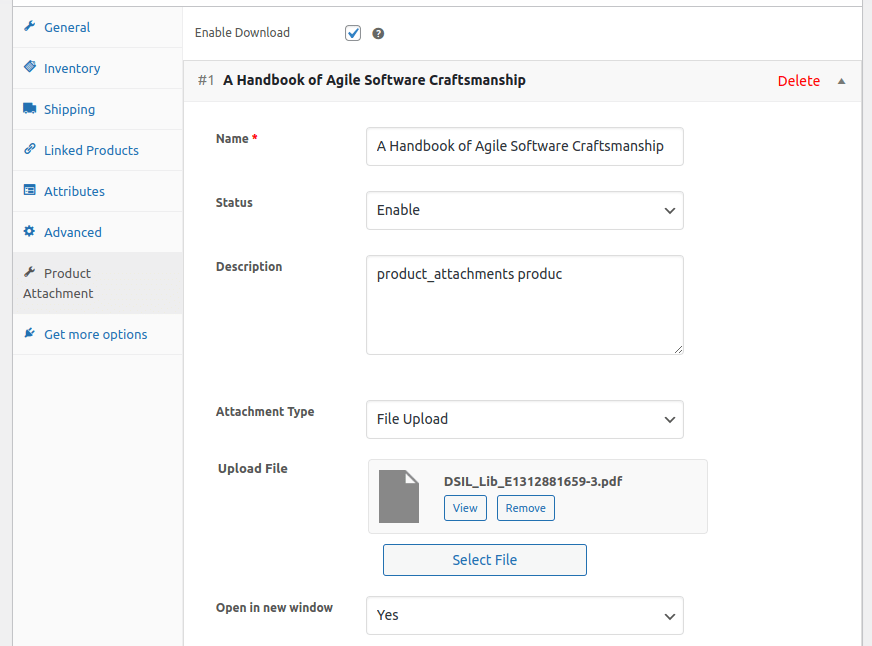This screenshot has height=646, width=872.
Task: Collapse the Handbook attachment section
Action: [841, 81]
